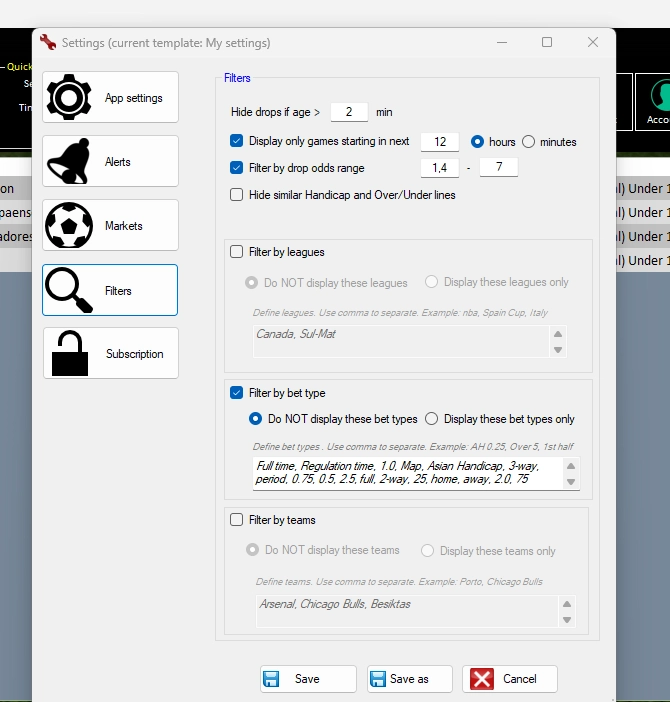Click the wrench icon in the title bar

[48, 43]
